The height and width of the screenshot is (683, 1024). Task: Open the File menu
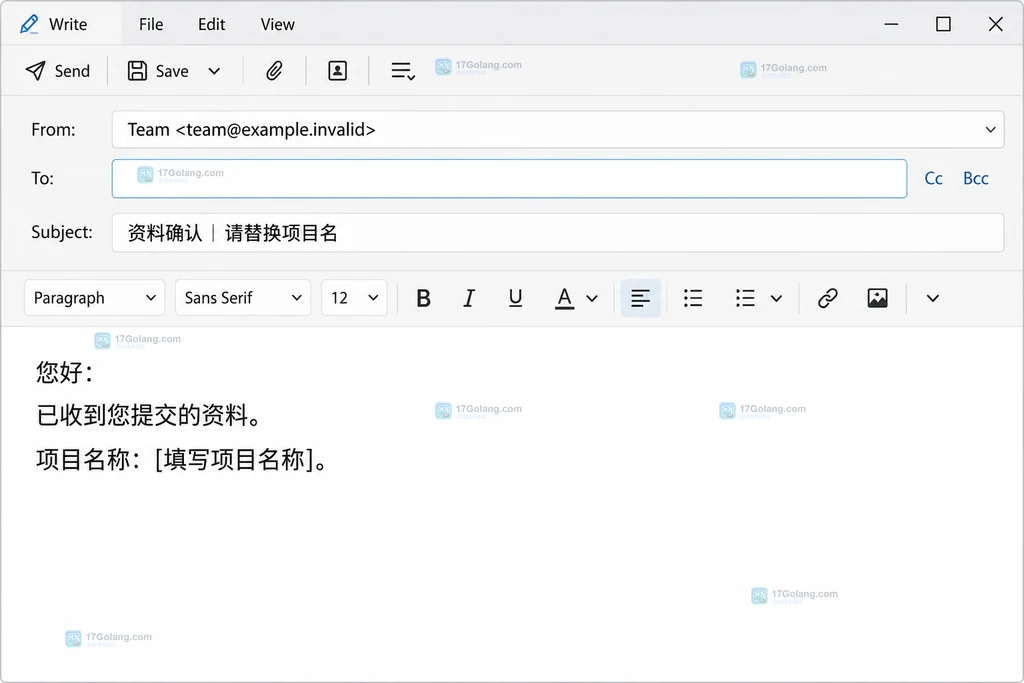pyautogui.click(x=151, y=24)
